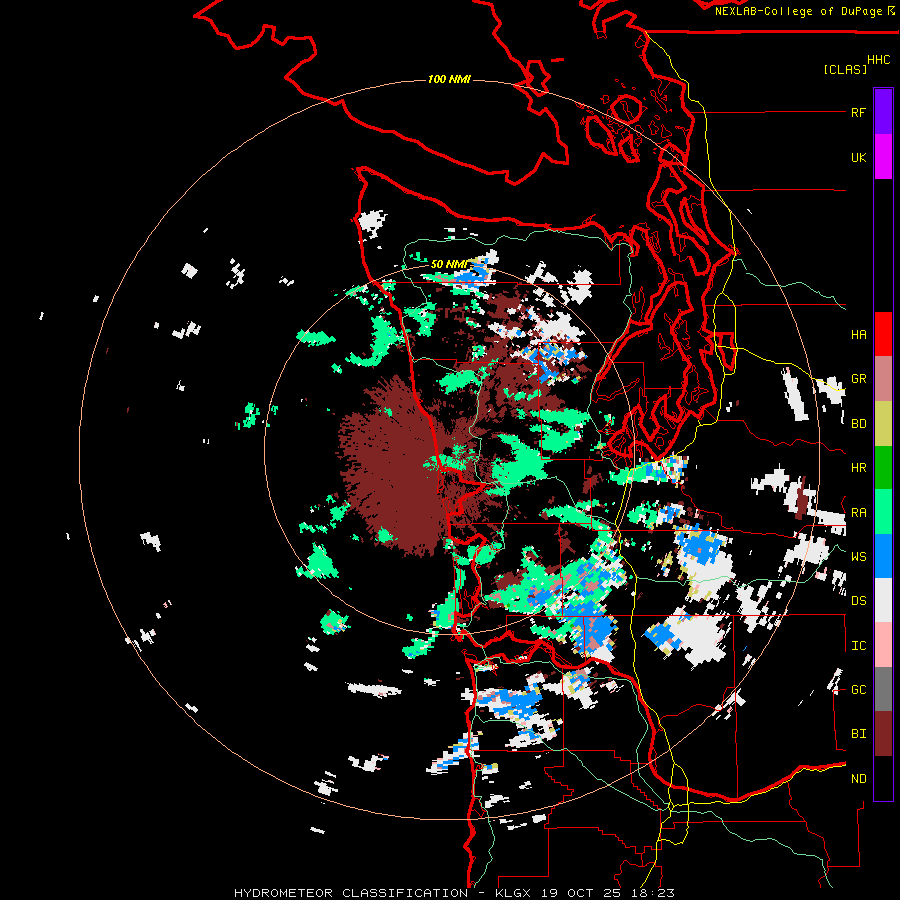
Task: Click the HR legend label
Action: point(858,468)
